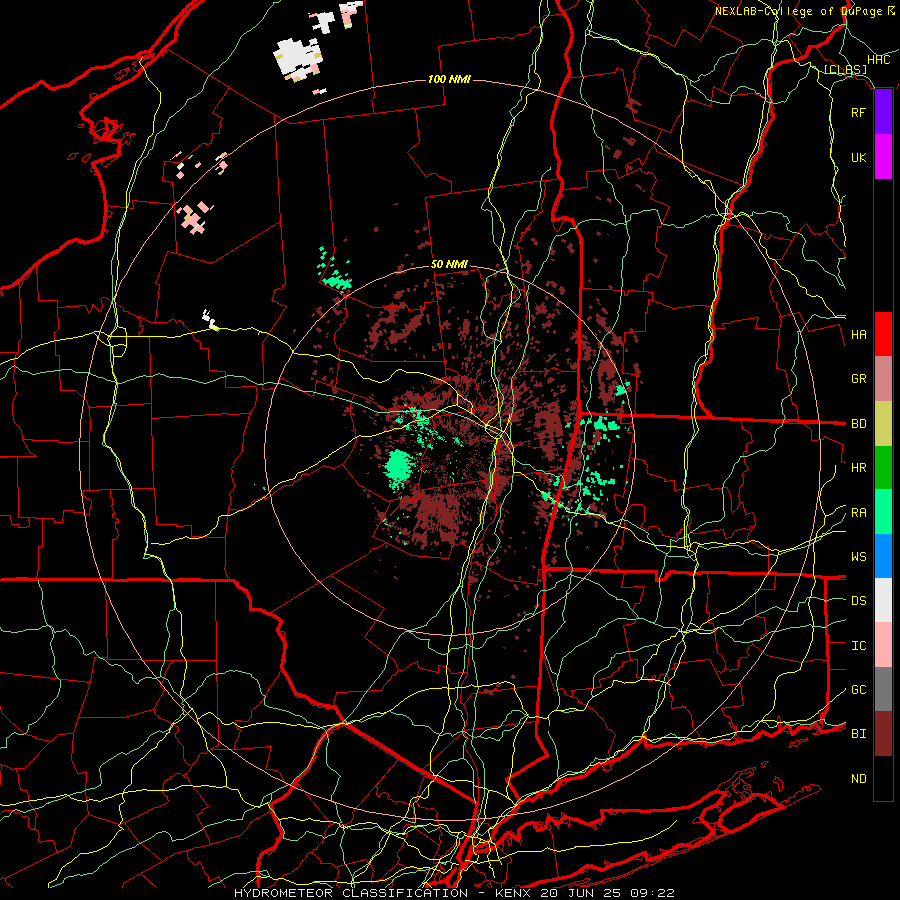
Task: Click the "100 NMI" range ring label
Action: tap(449, 79)
